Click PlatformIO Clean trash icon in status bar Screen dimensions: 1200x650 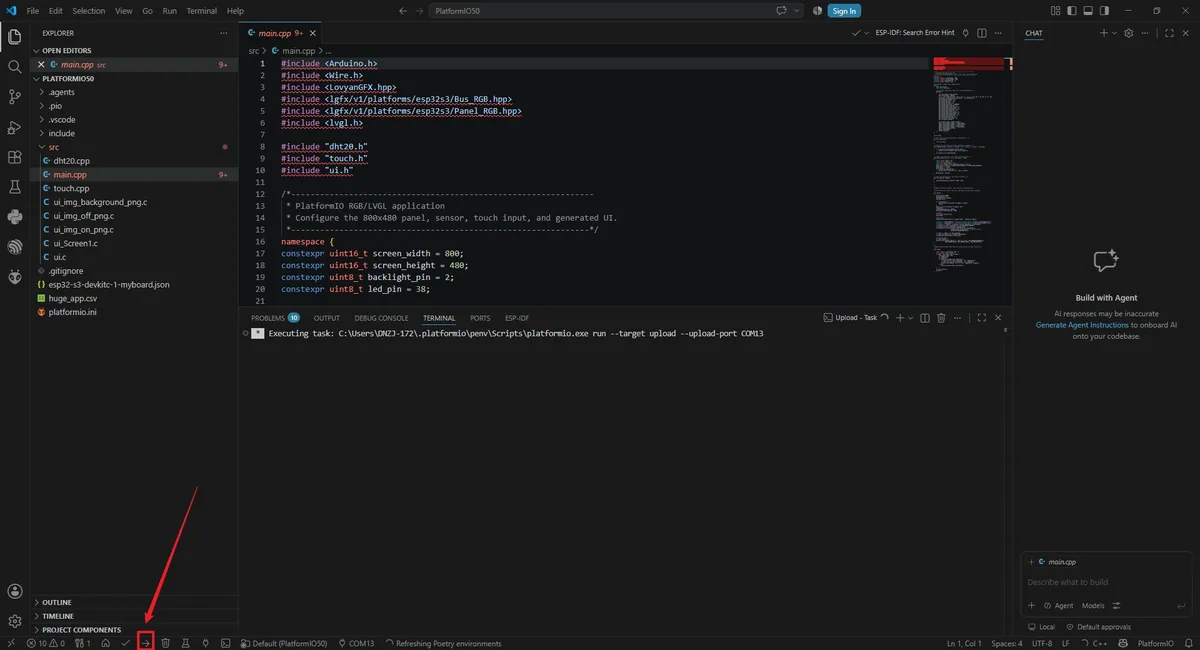coord(166,643)
